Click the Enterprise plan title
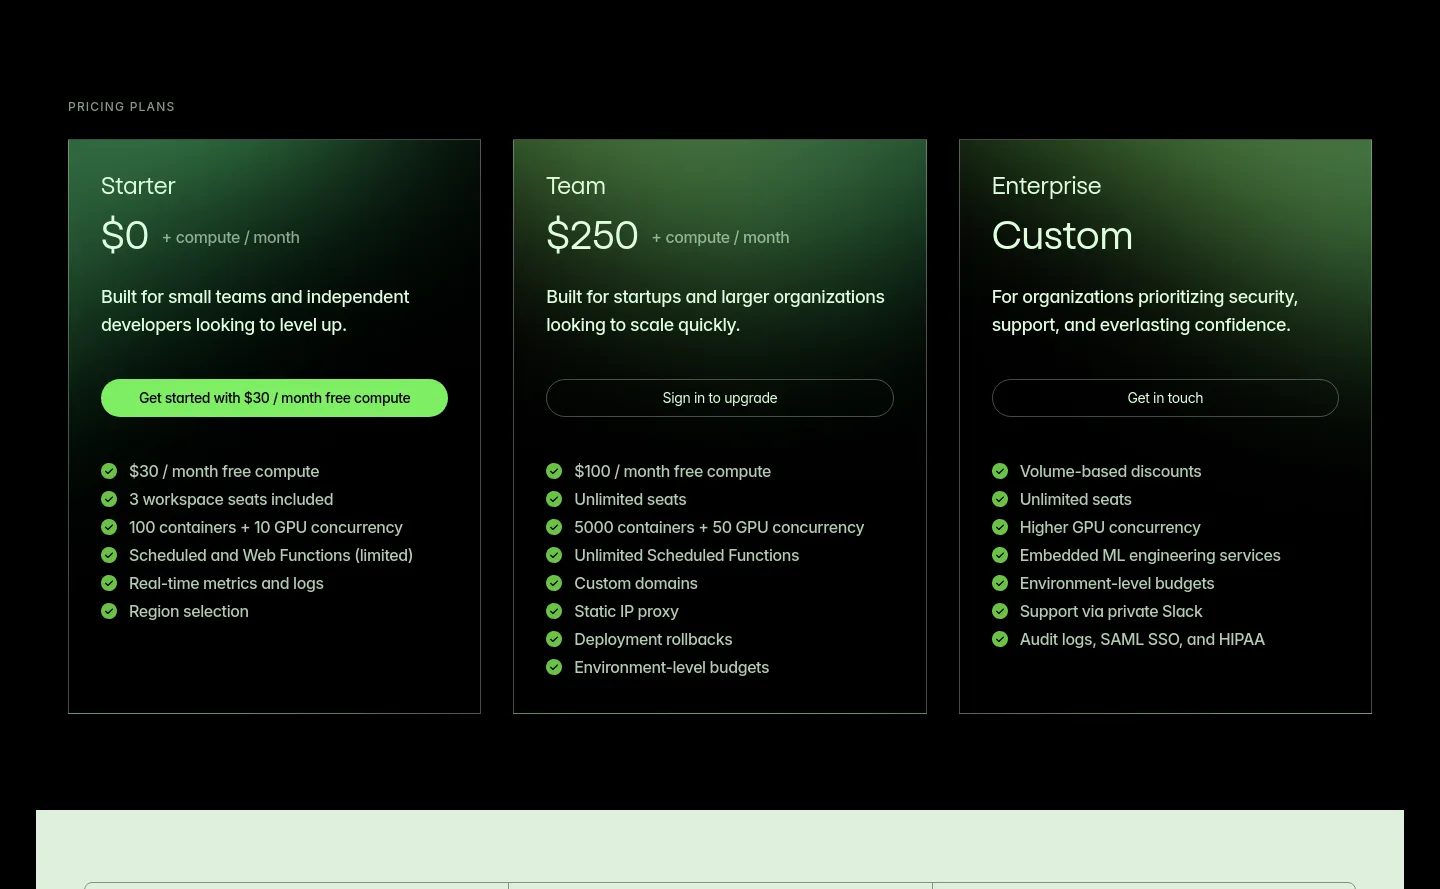1440x889 pixels. coord(1046,186)
